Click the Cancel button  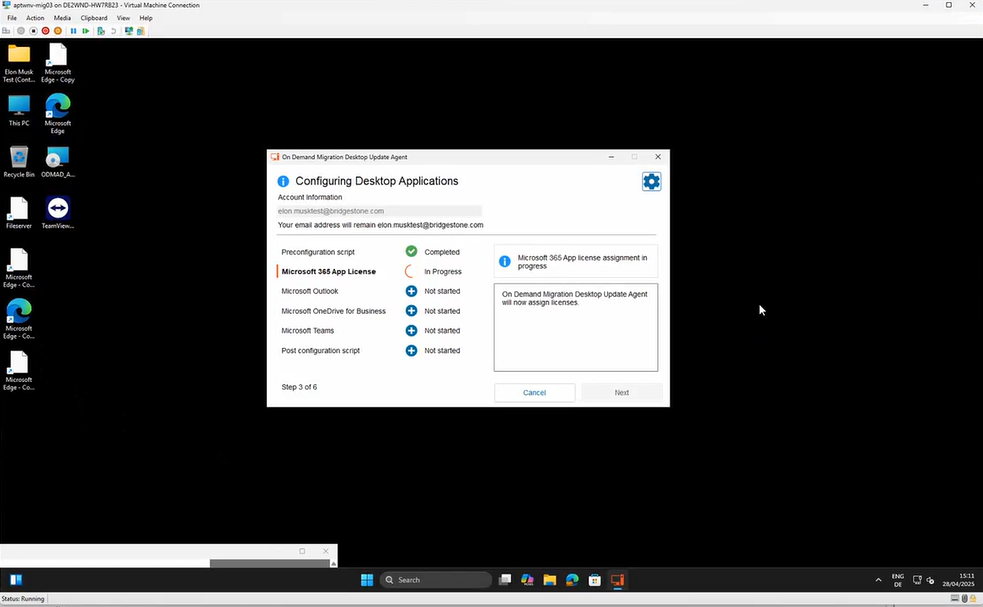tap(535, 393)
